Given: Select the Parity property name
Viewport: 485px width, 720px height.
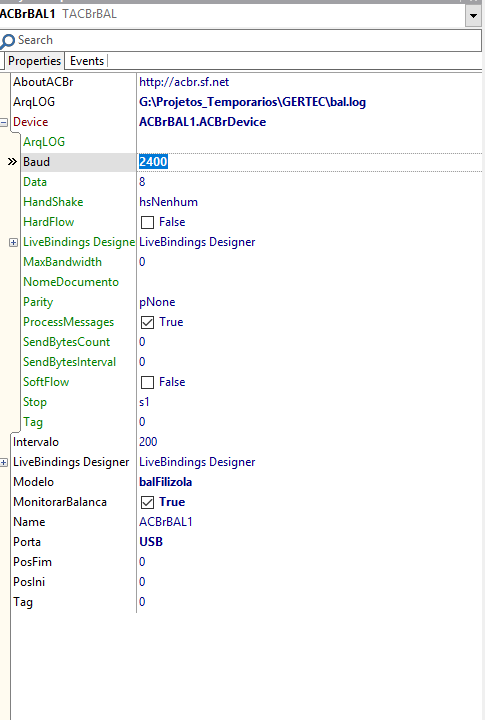Looking at the screenshot, I should pyautogui.click(x=38, y=302).
